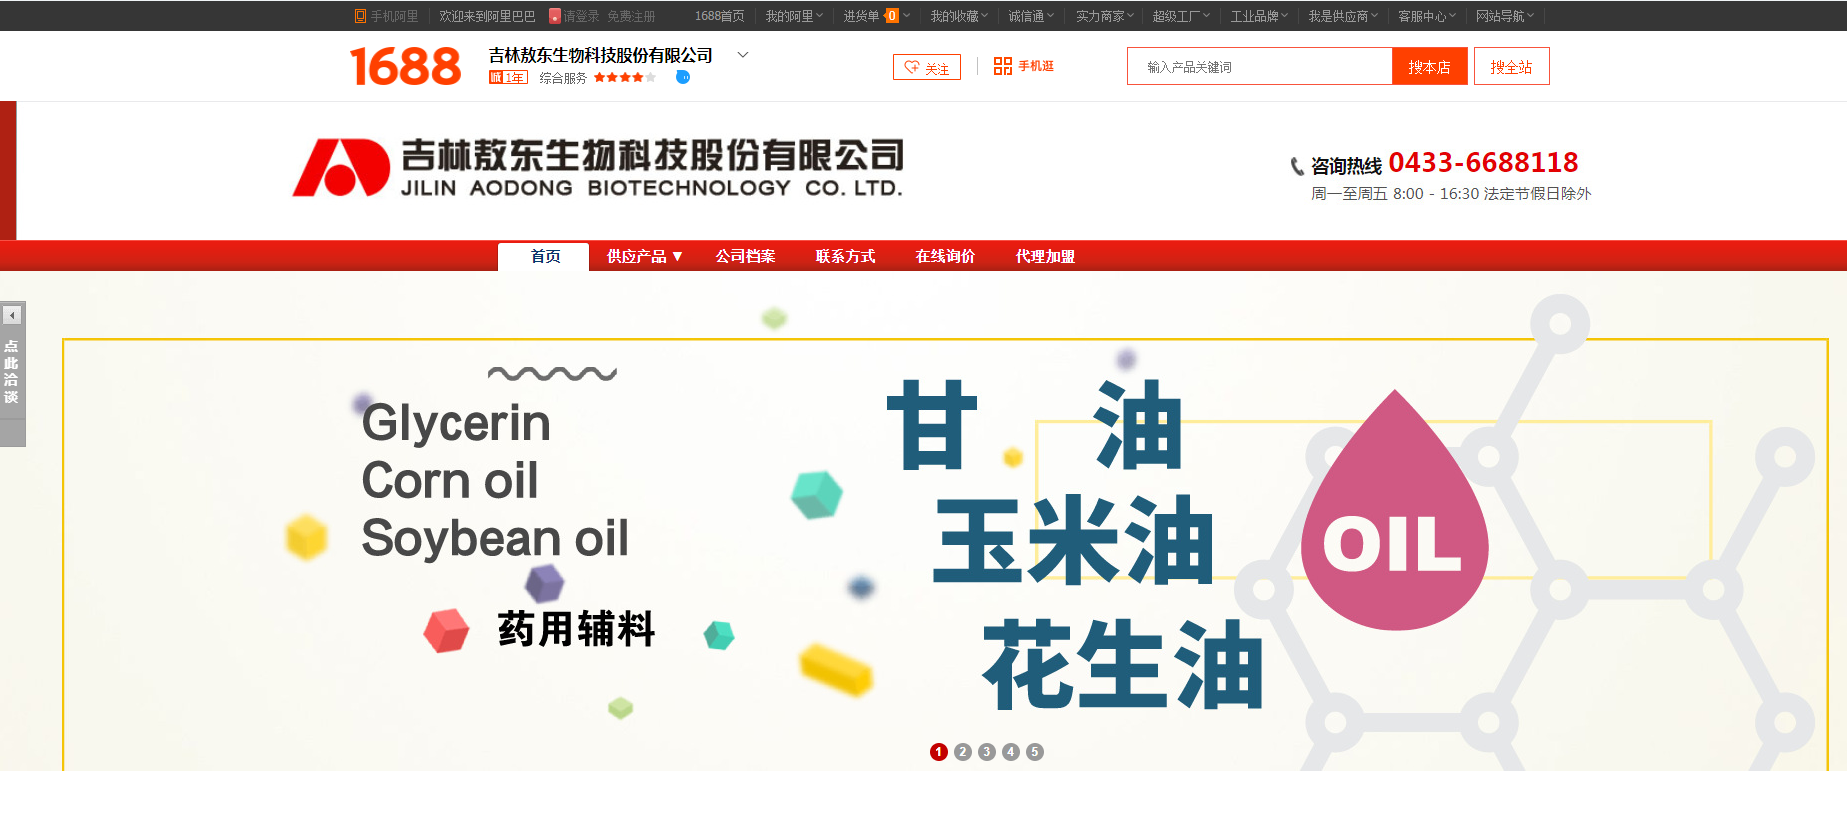Expand the 我的阿里 dropdown
This screenshot has width=1847, height=837.
click(794, 16)
